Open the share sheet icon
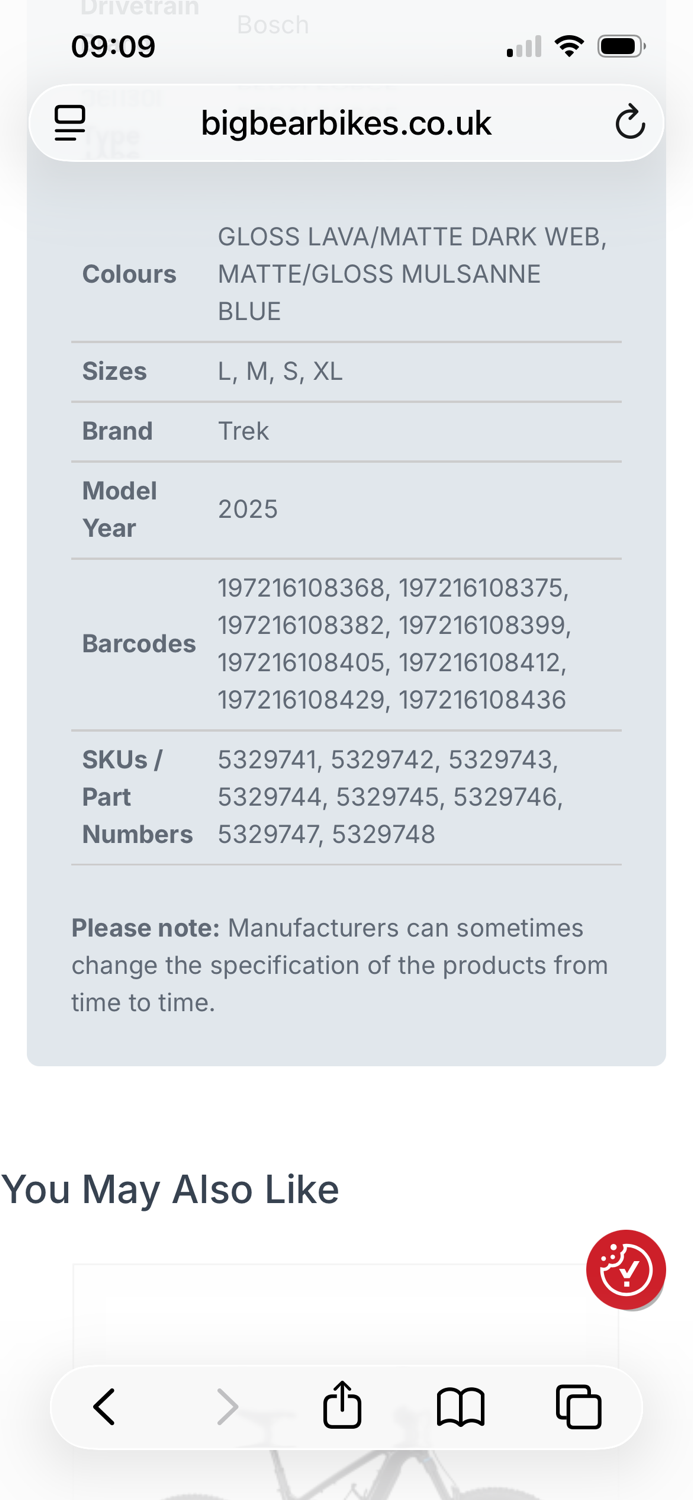693x1500 pixels. (342, 1404)
